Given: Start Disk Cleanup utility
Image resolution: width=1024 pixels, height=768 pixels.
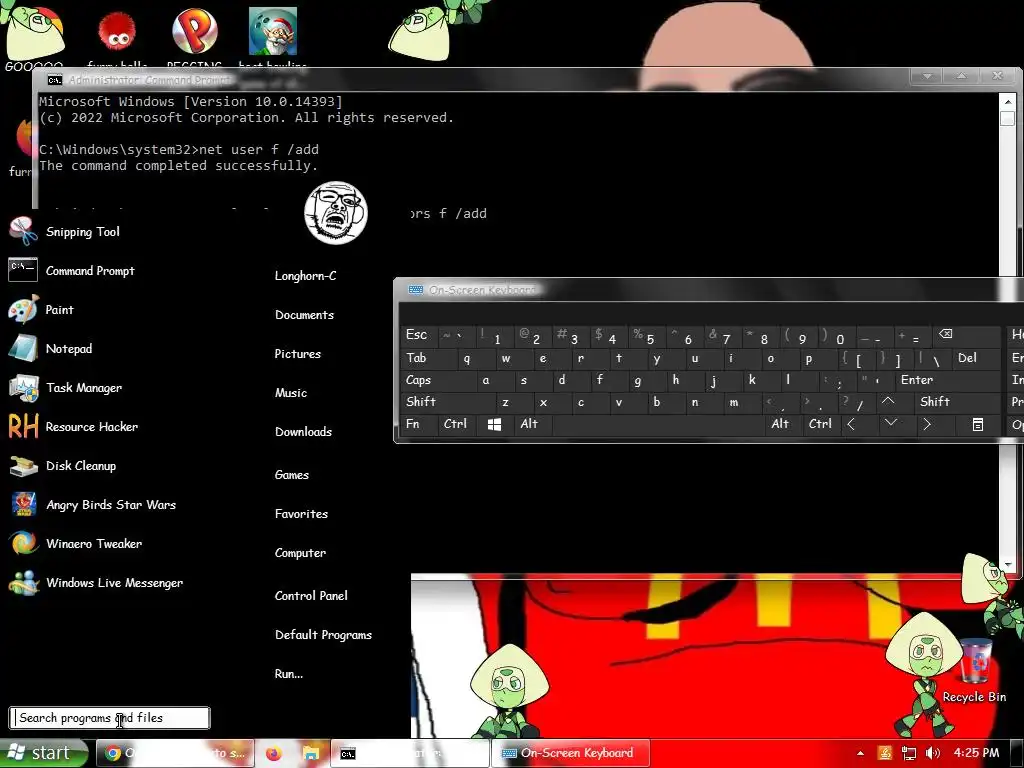Looking at the screenshot, I should 62,466.
